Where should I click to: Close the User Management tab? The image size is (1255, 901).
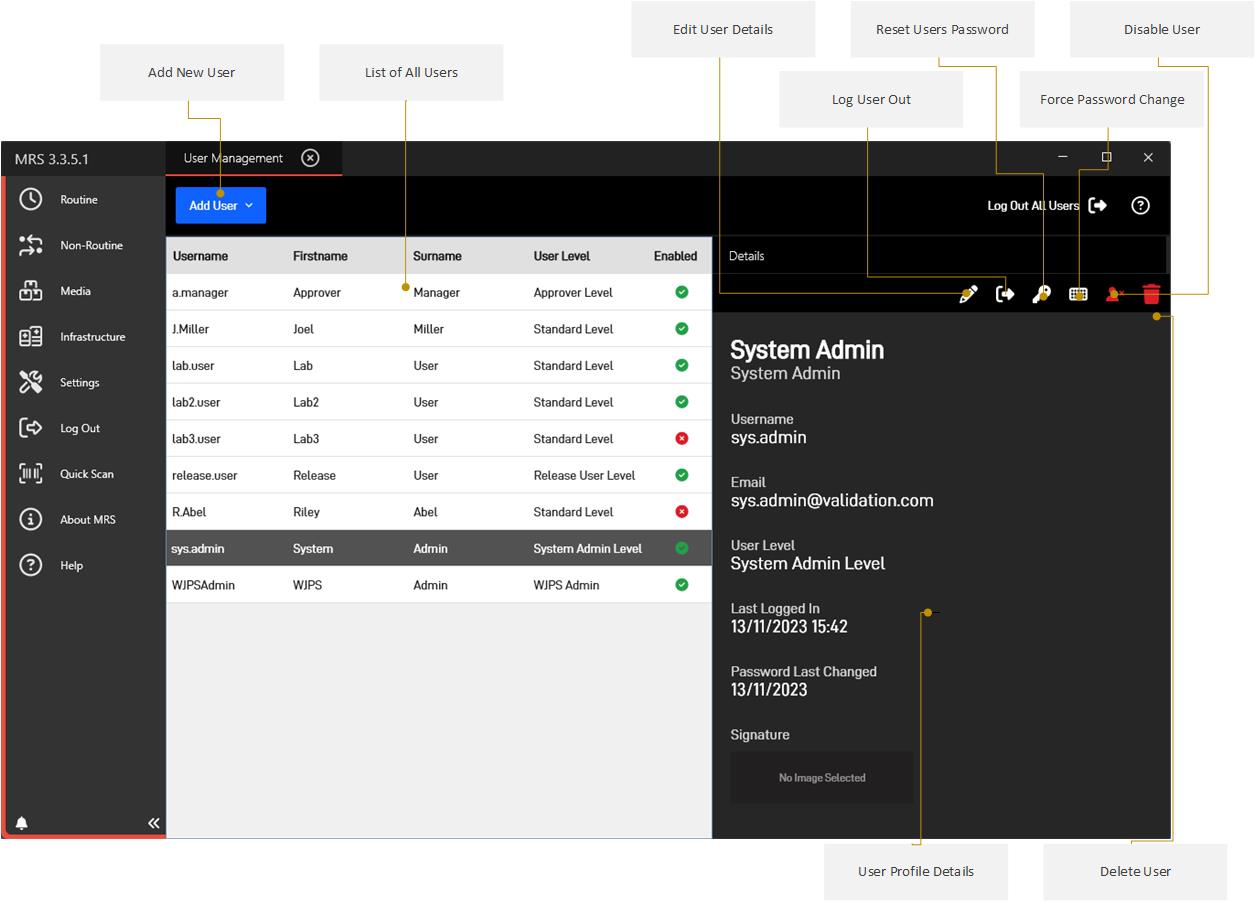[310, 158]
